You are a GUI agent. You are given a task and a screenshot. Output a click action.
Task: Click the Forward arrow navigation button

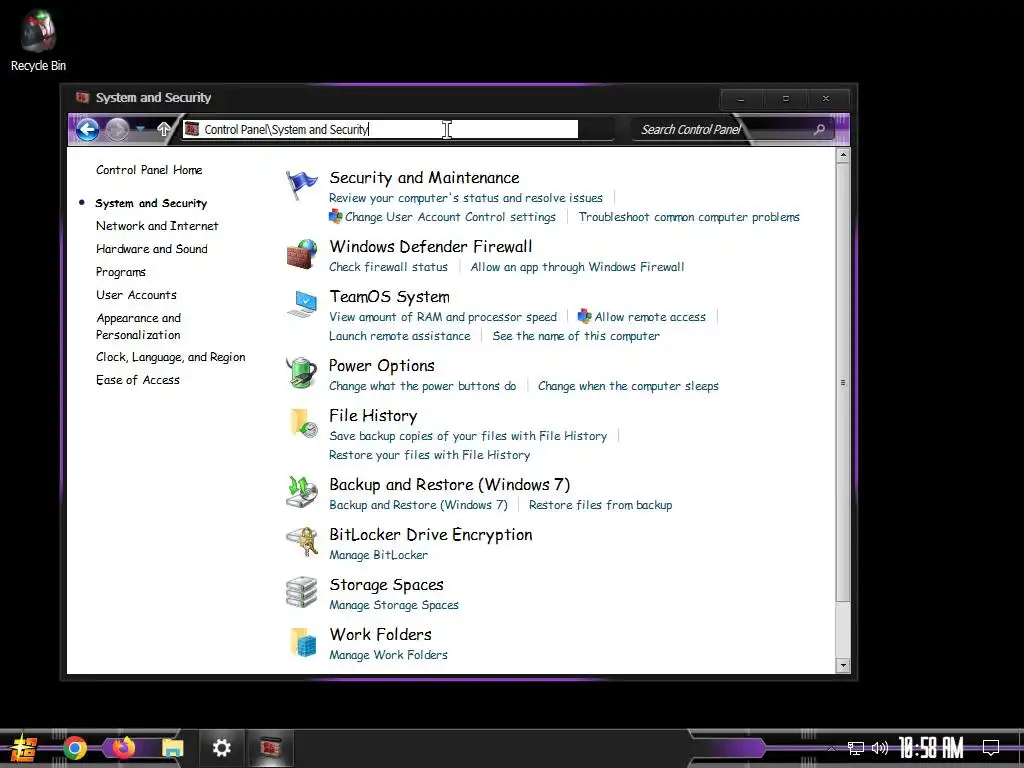coord(118,129)
